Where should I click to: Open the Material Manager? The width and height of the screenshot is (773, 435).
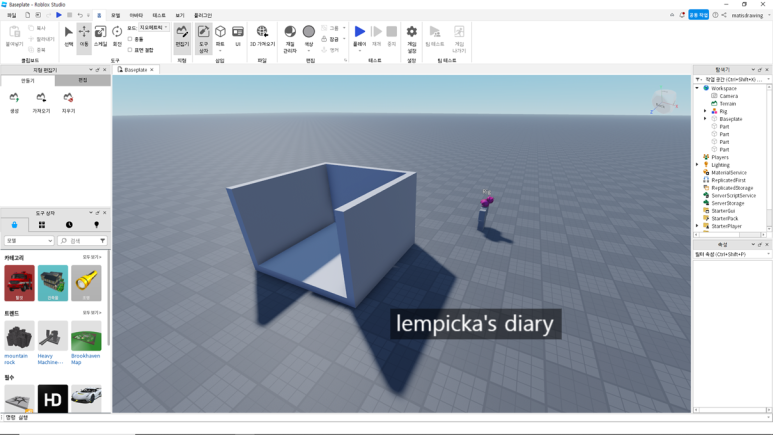(x=290, y=38)
